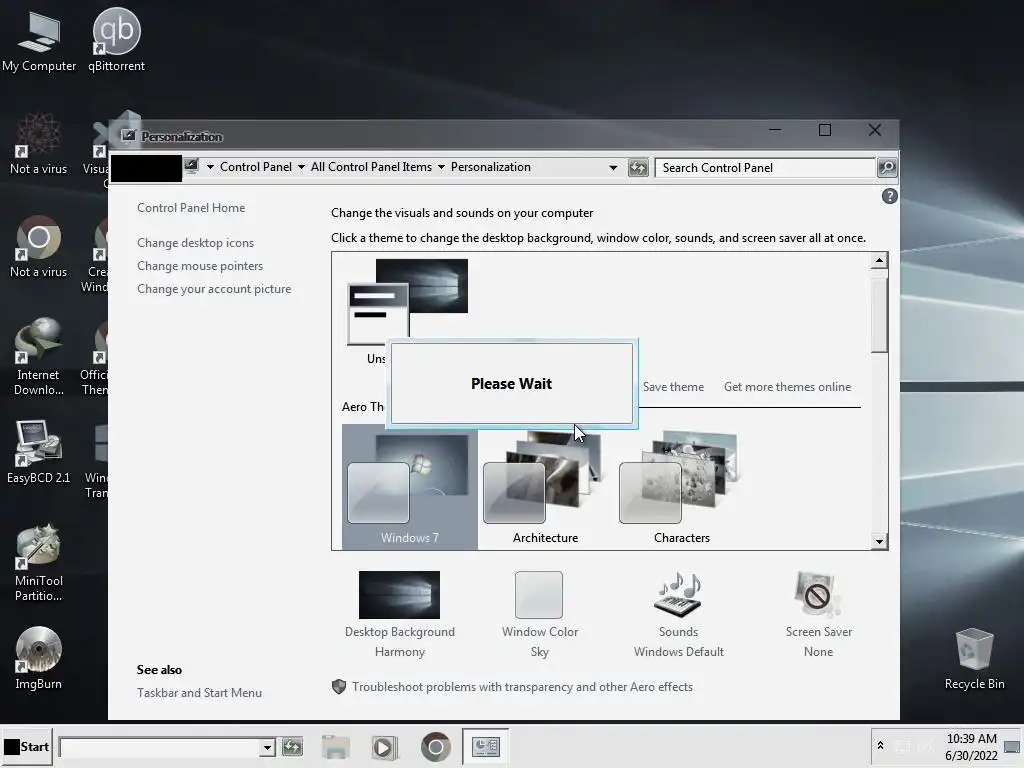The height and width of the screenshot is (768, 1024).
Task: Launch the qBittorrent desktop shortcut
Action: [116, 40]
